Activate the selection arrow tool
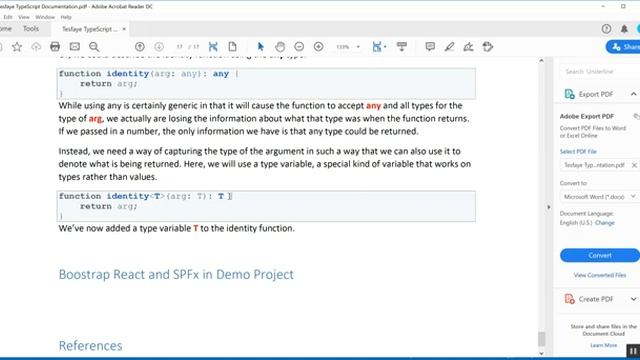Image resolution: width=640 pixels, height=360 pixels. click(x=260, y=47)
